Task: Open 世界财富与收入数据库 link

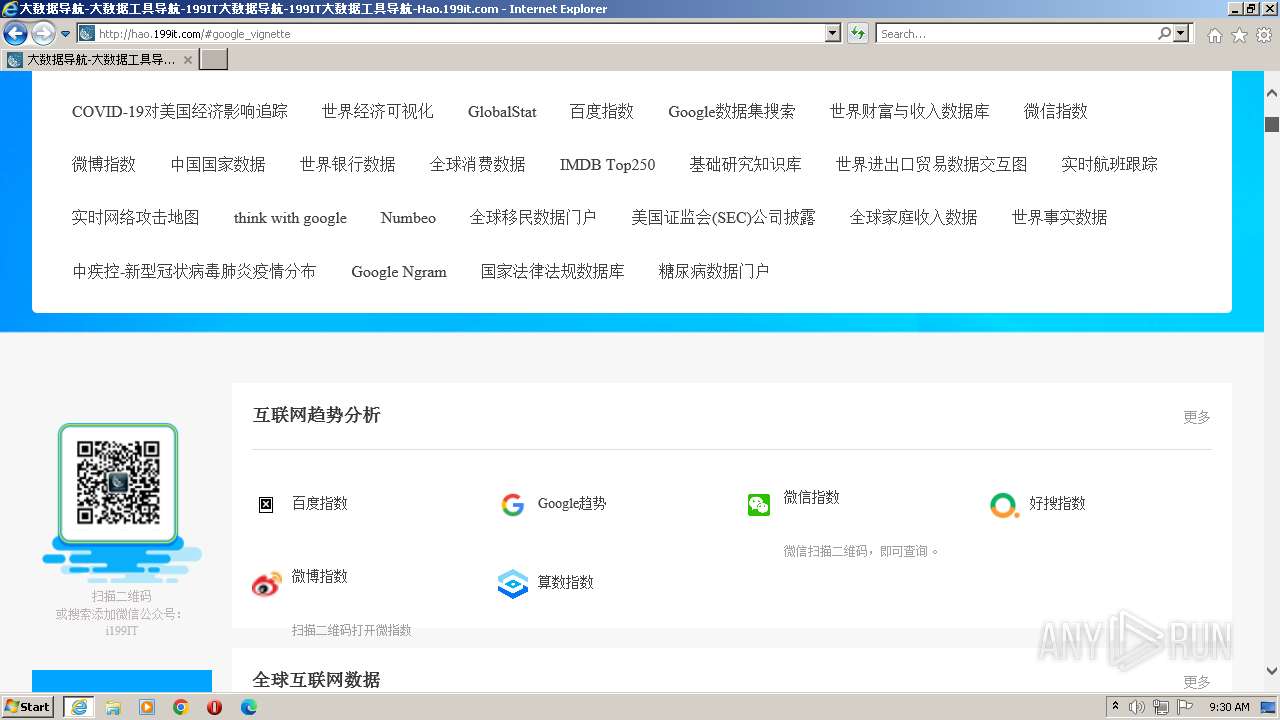Action: tap(910, 112)
